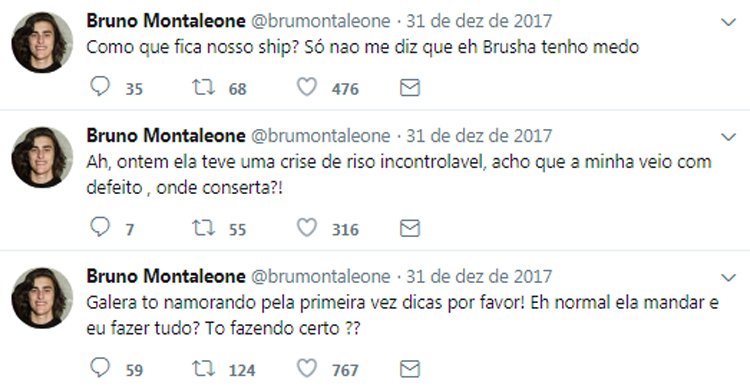This screenshot has height=389, width=750.
Task: Share the 'onde conserta' tweet via message envelope
Action: [x=409, y=228]
